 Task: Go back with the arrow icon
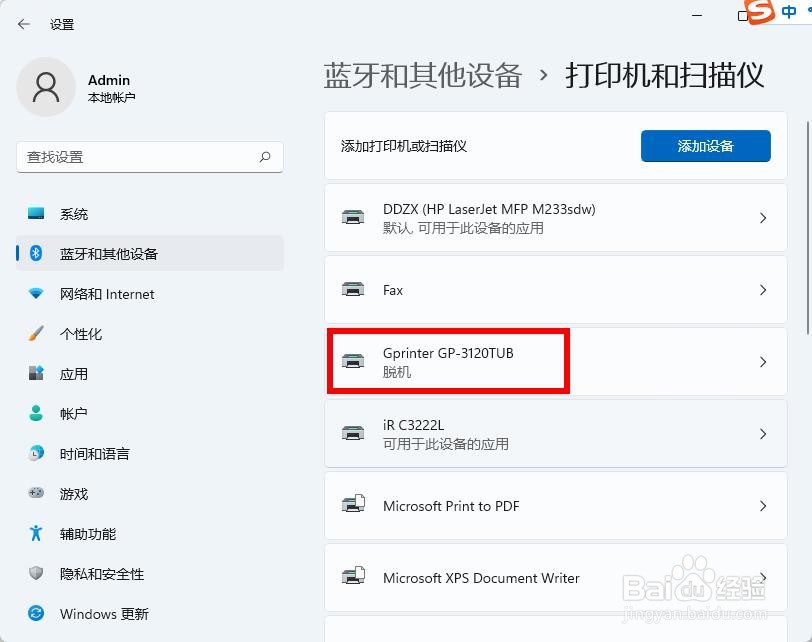pyautogui.click(x=24, y=24)
